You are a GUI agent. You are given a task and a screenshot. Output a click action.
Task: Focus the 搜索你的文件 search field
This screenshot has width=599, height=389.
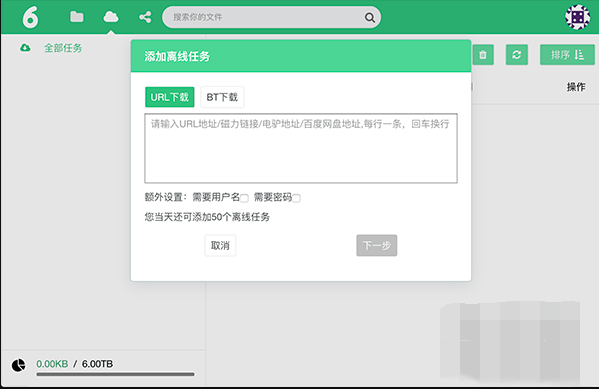tap(271, 17)
